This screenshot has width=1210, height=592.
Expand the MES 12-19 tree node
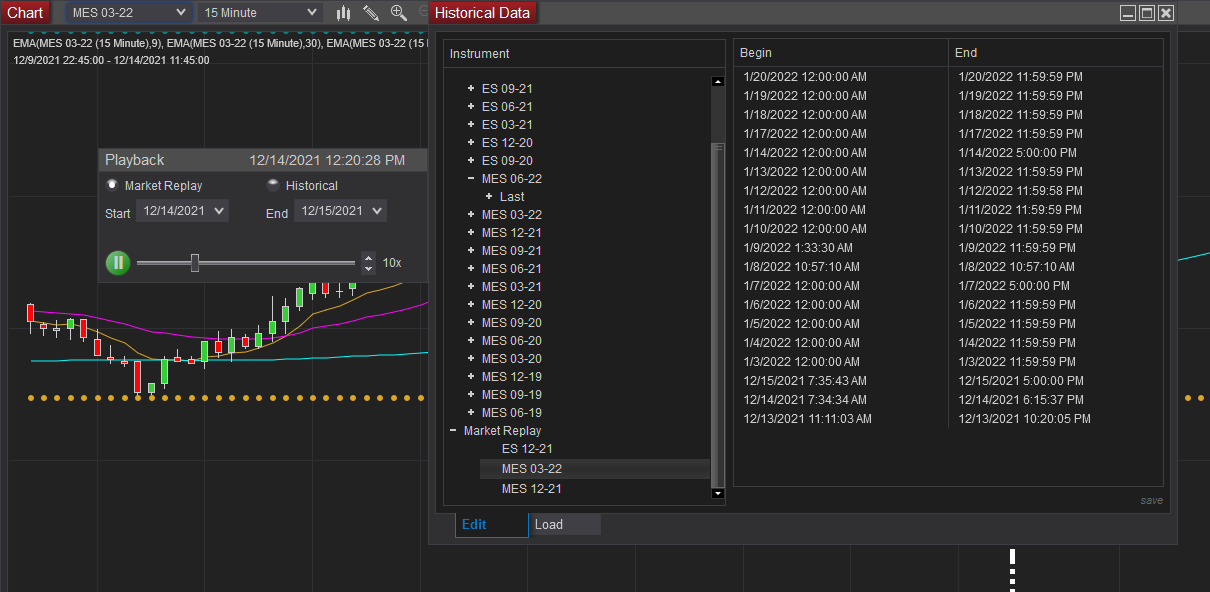pos(471,377)
